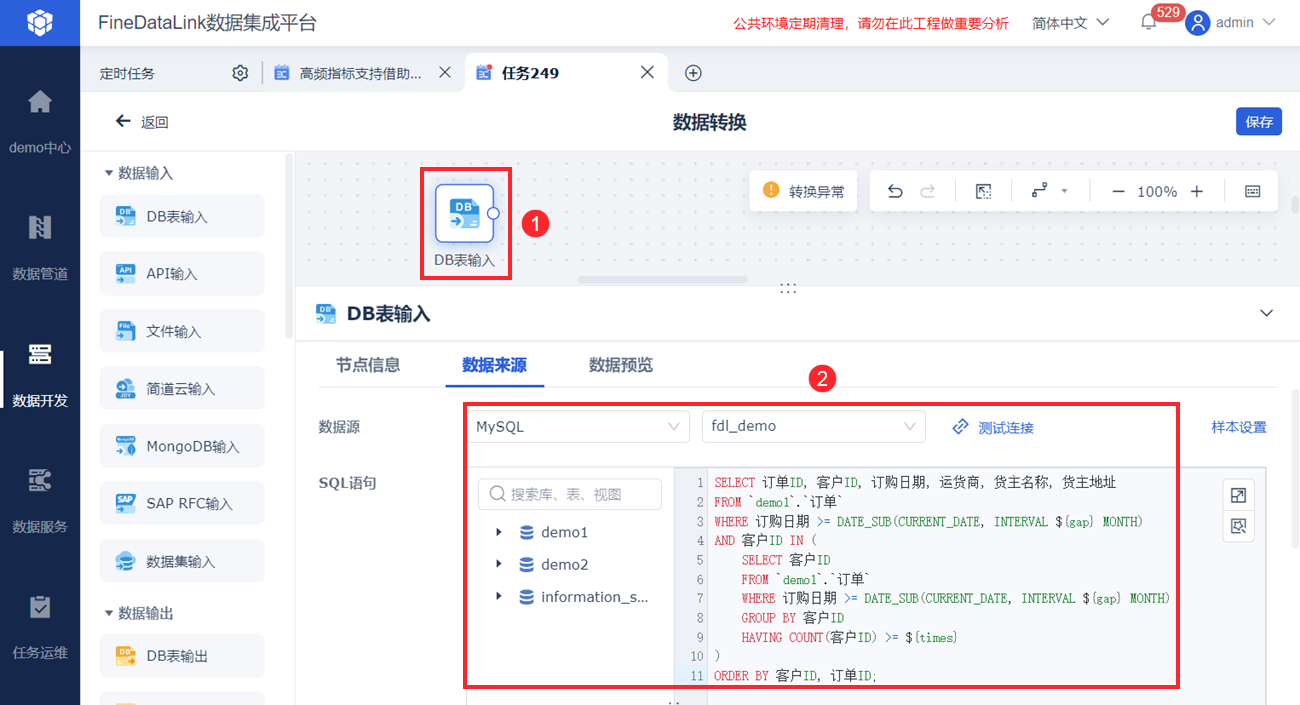The width and height of the screenshot is (1300, 705).
Task: Click the undo arrow in canvas toolbar
Action: click(895, 191)
